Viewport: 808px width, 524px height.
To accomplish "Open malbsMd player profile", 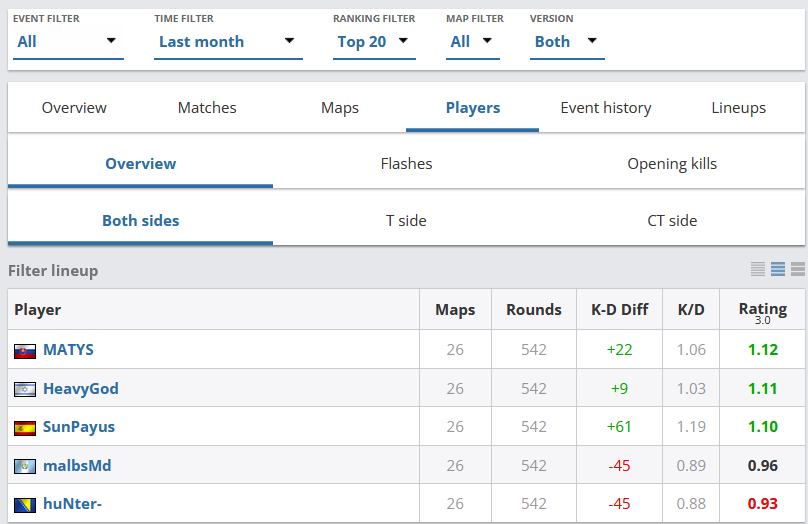I will (x=77, y=465).
